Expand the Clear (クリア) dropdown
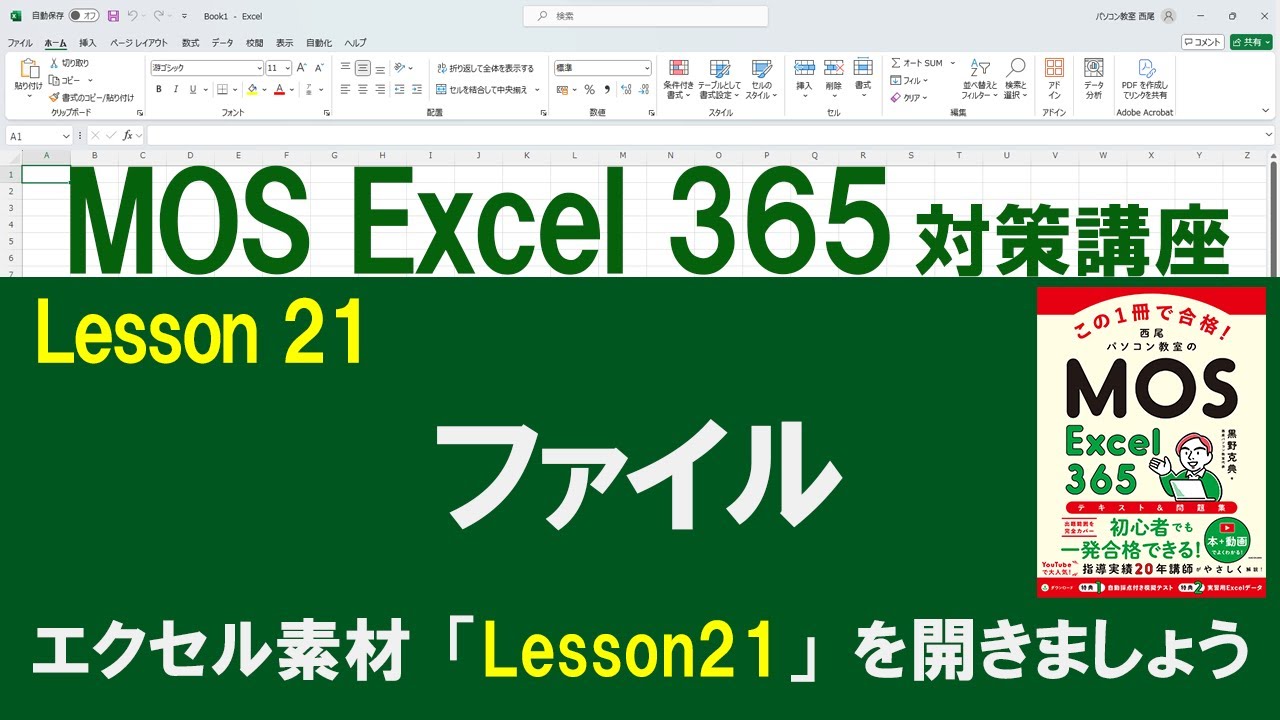 (x=926, y=97)
